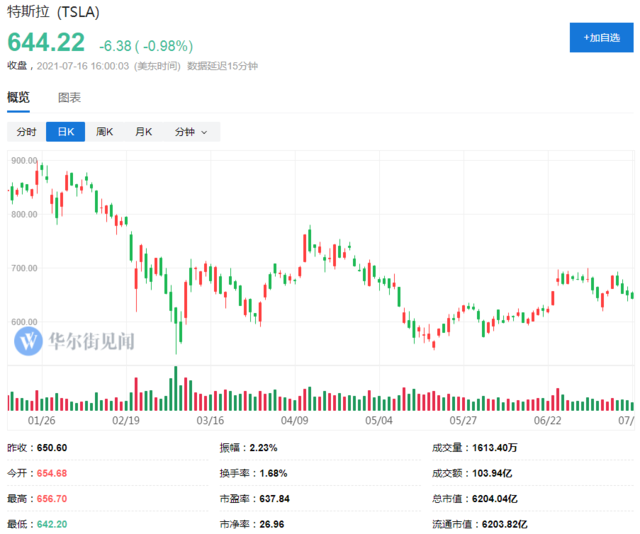Screen dimensions: 640x534
Task: Click the 华尔街见闻 watermark logo icon
Action: click(x=28, y=341)
